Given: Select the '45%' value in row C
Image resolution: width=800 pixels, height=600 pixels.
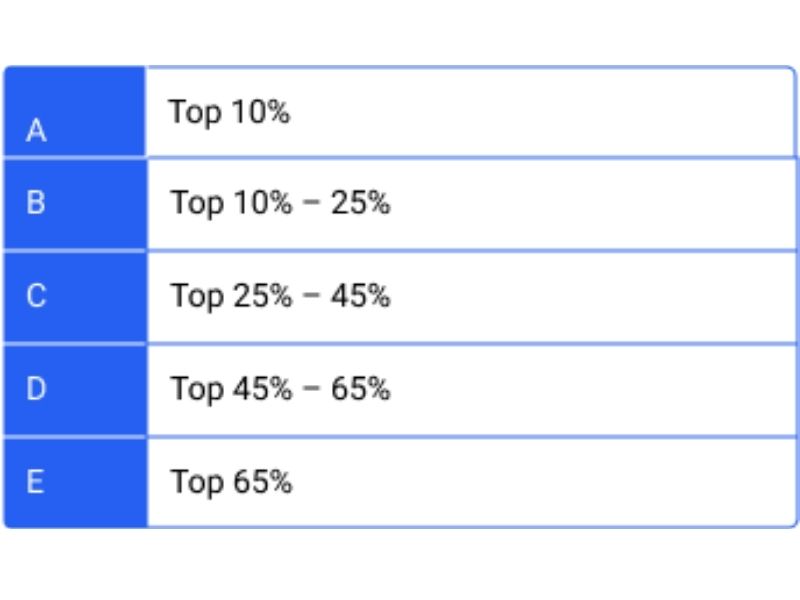Looking at the screenshot, I should click(x=360, y=297).
